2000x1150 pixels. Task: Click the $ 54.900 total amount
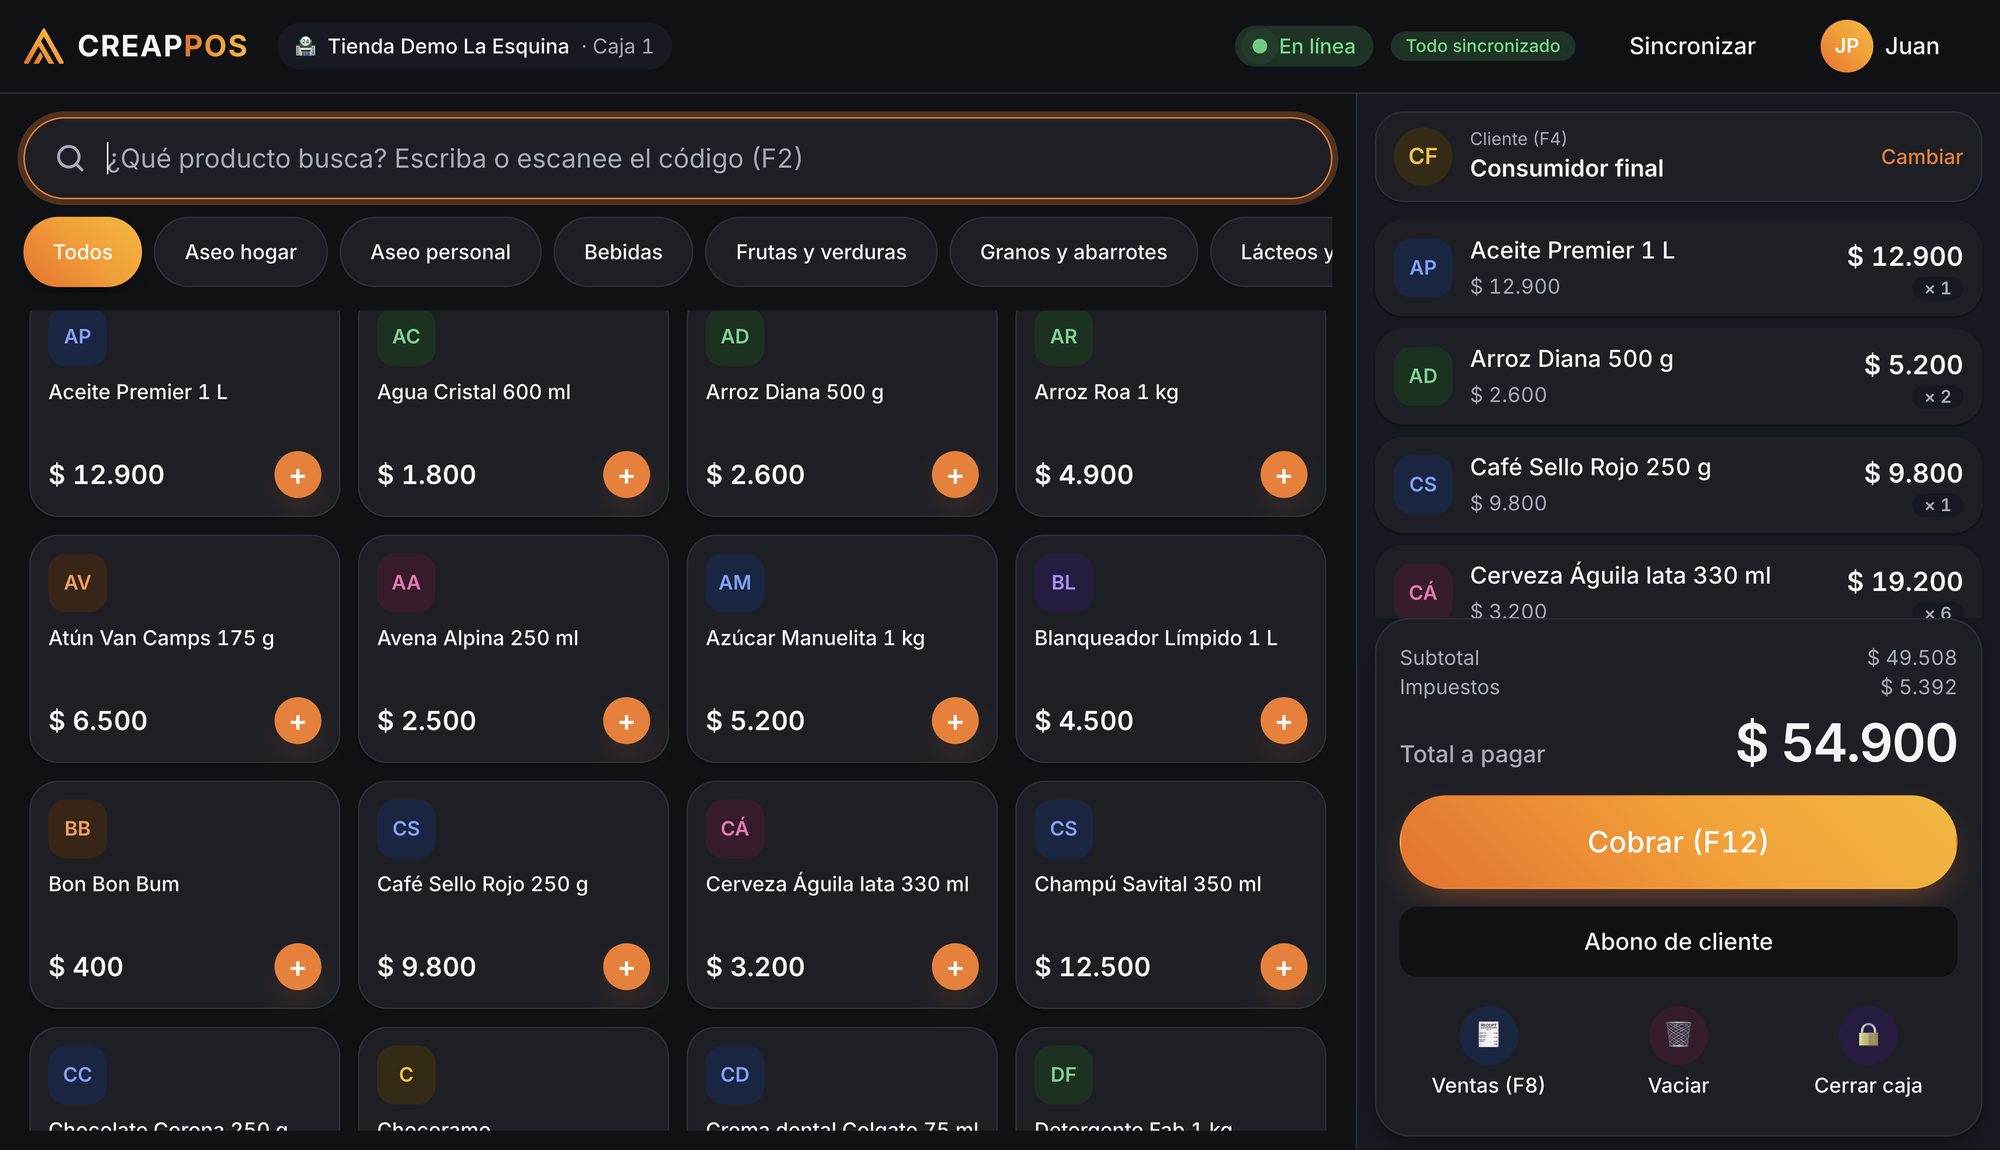[1846, 743]
